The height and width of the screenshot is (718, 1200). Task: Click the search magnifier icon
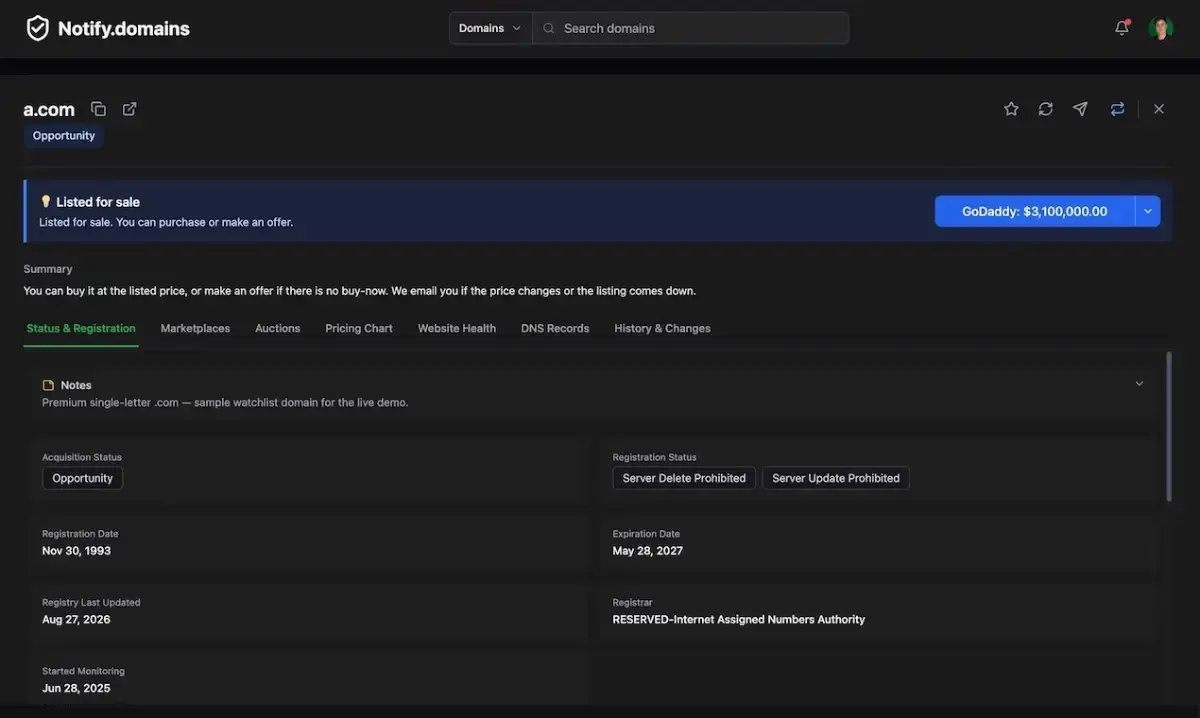pos(548,28)
